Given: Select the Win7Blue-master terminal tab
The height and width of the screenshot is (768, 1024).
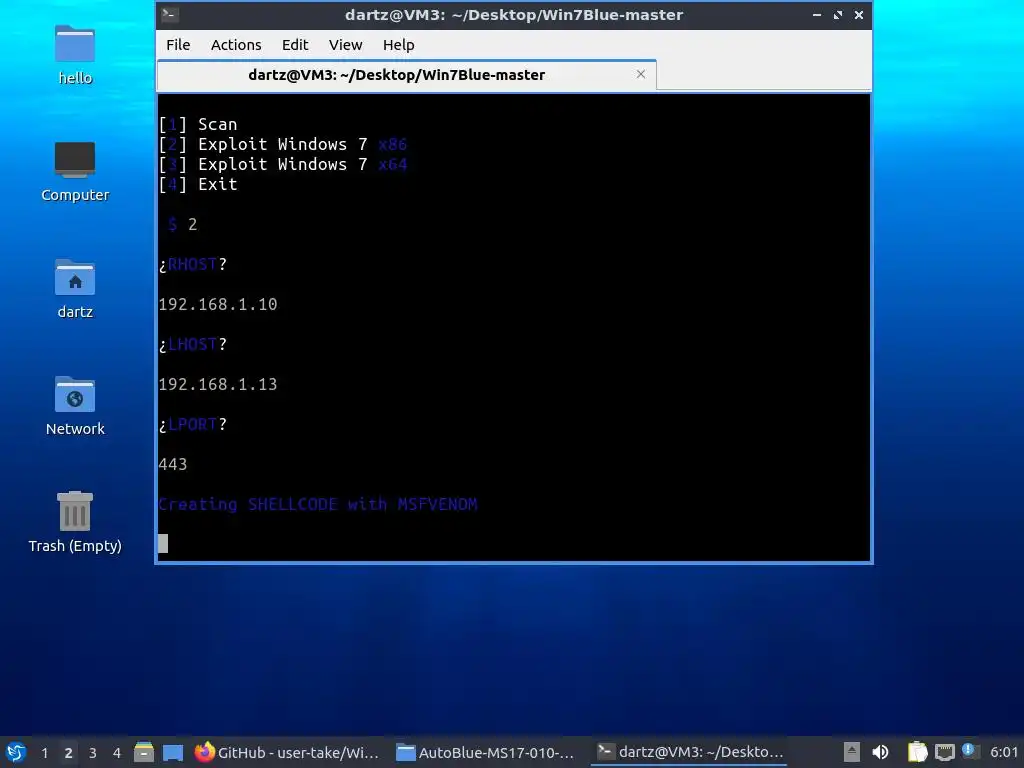Looking at the screenshot, I should click(406, 75).
